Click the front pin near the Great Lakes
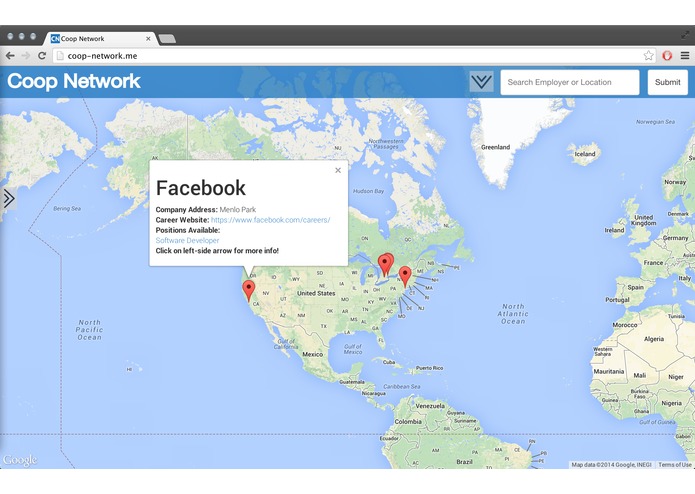The image size is (695, 494). 384,265
